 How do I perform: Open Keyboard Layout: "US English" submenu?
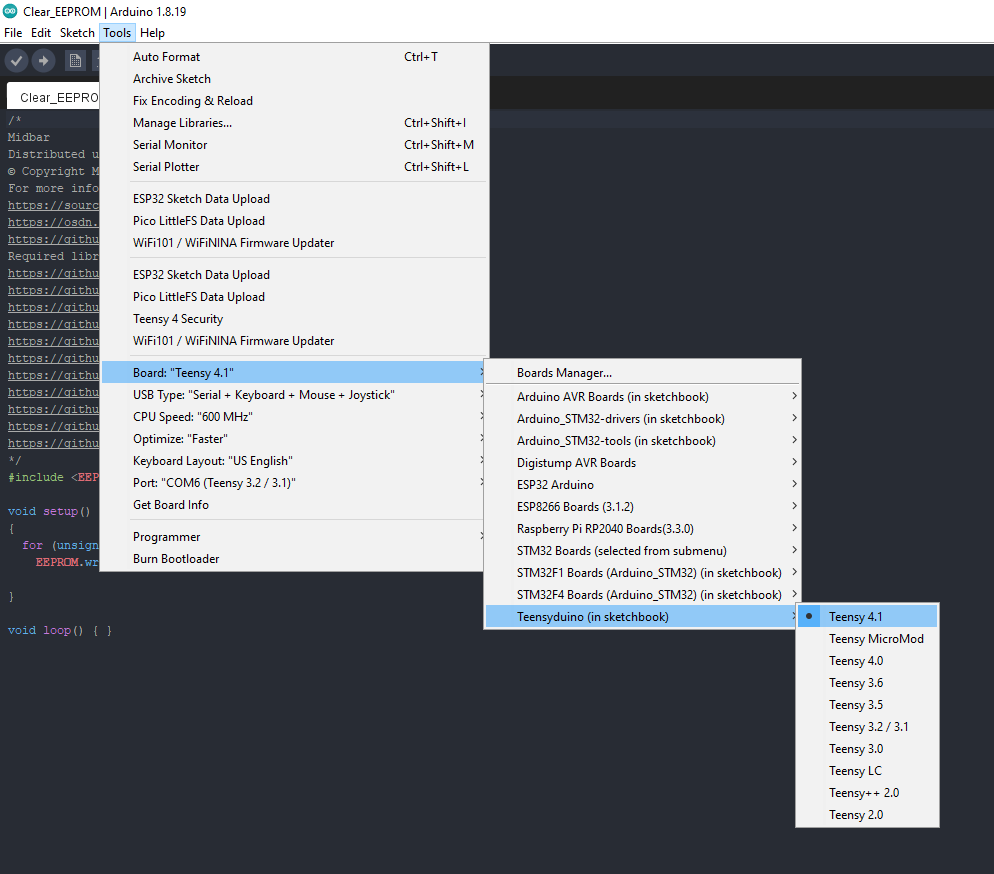coord(295,461)
